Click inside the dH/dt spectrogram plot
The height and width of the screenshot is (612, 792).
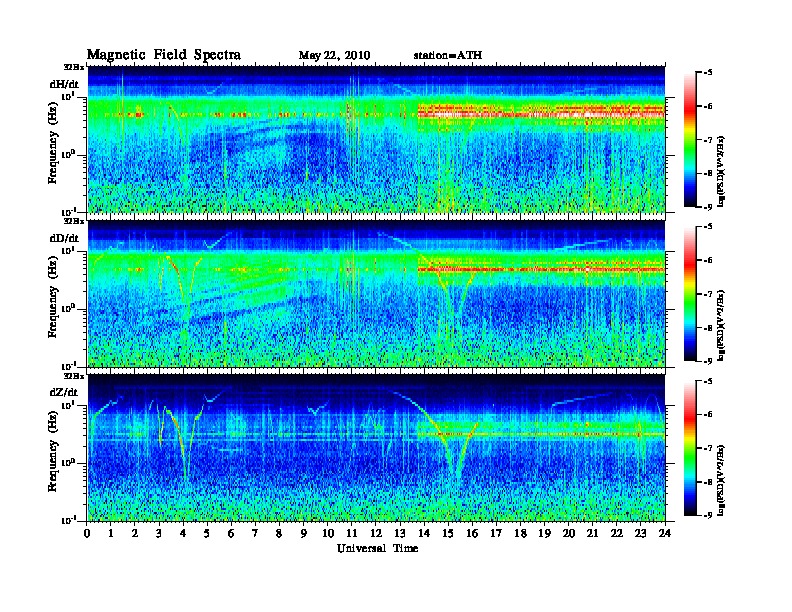[376, 139]
